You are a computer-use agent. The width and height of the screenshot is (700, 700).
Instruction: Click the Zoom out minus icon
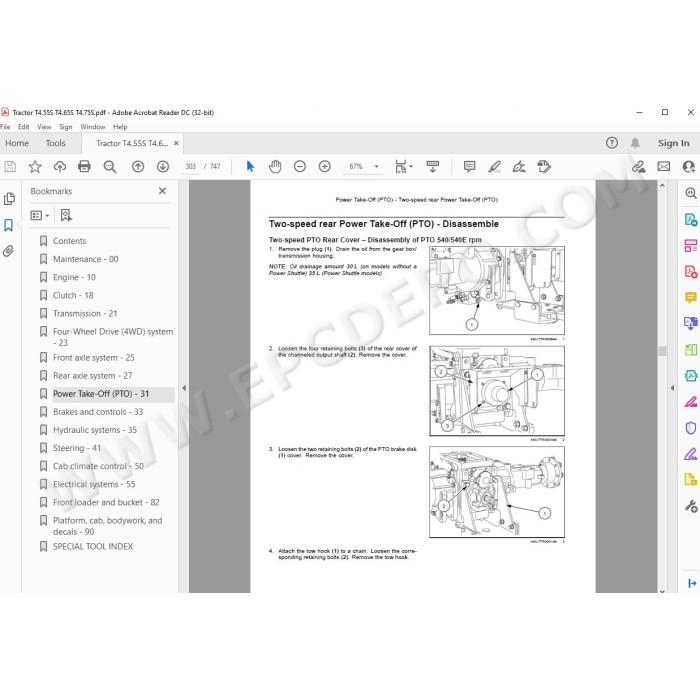point(300,167)
